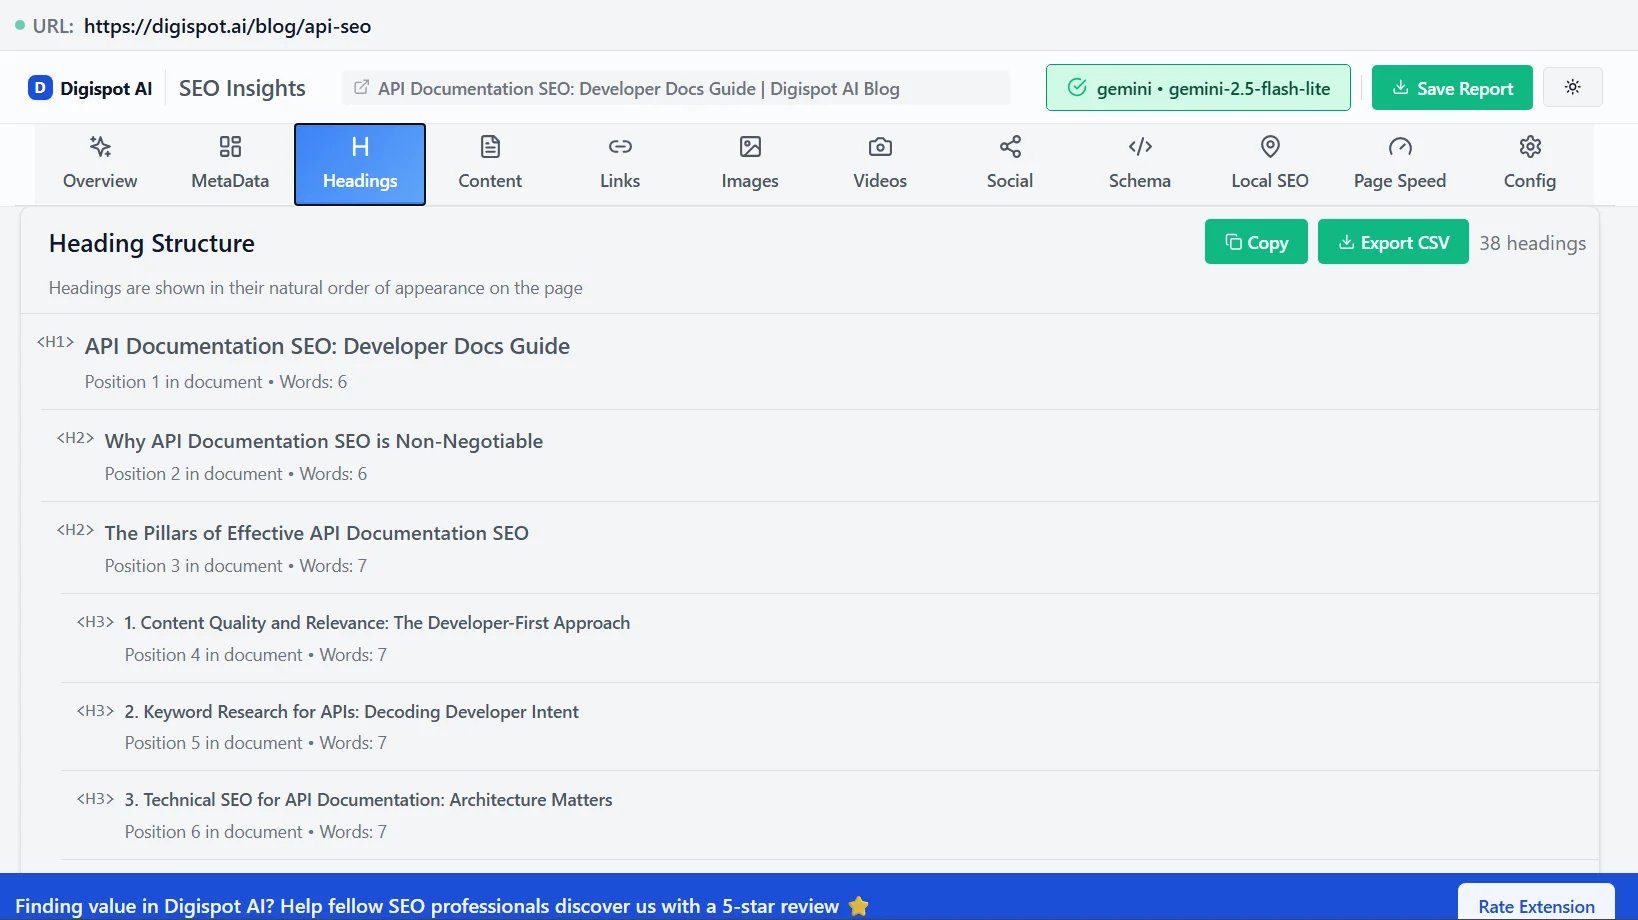Copy the heading structure
Viewport: 1638px width, 920px height.
(1255, 241)
